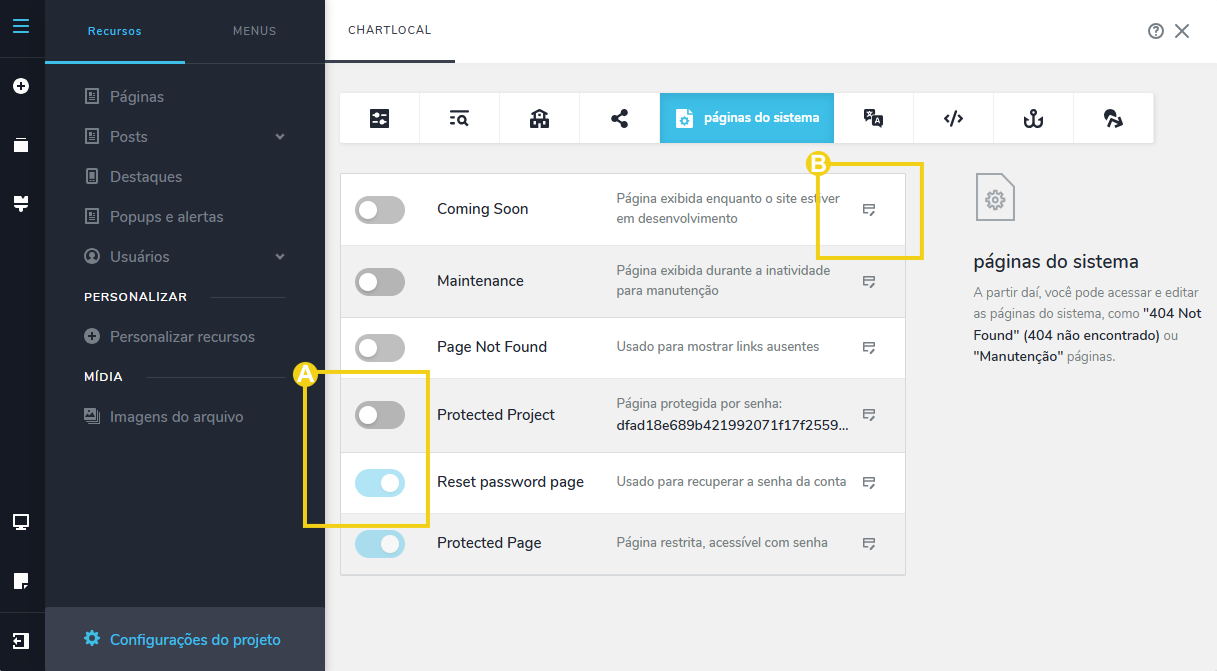
Task: Expand the Usuários submenu arrow
Action: click(280, 257)
